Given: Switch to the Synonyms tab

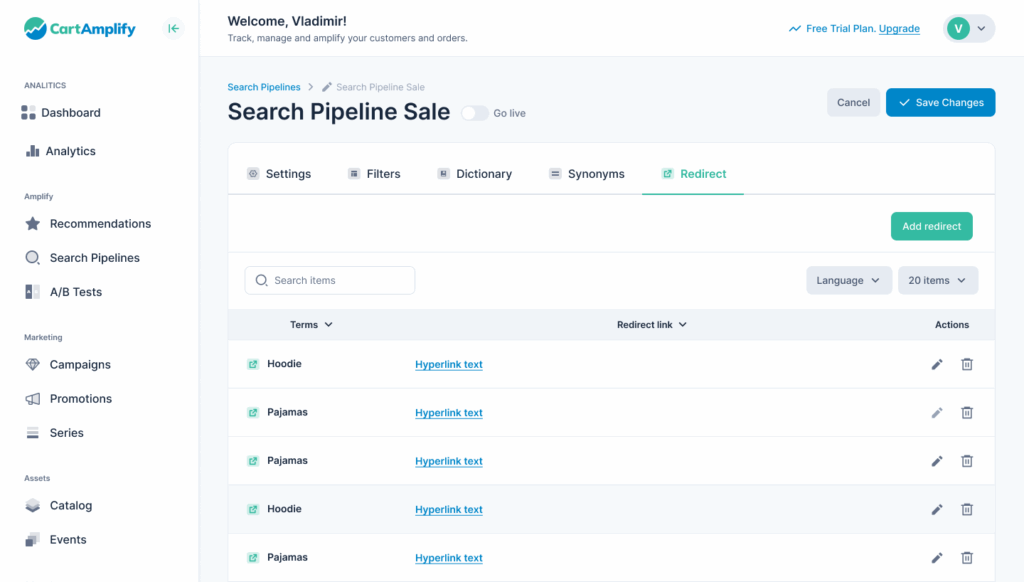Looking at the screenshot, I should 586,174.
